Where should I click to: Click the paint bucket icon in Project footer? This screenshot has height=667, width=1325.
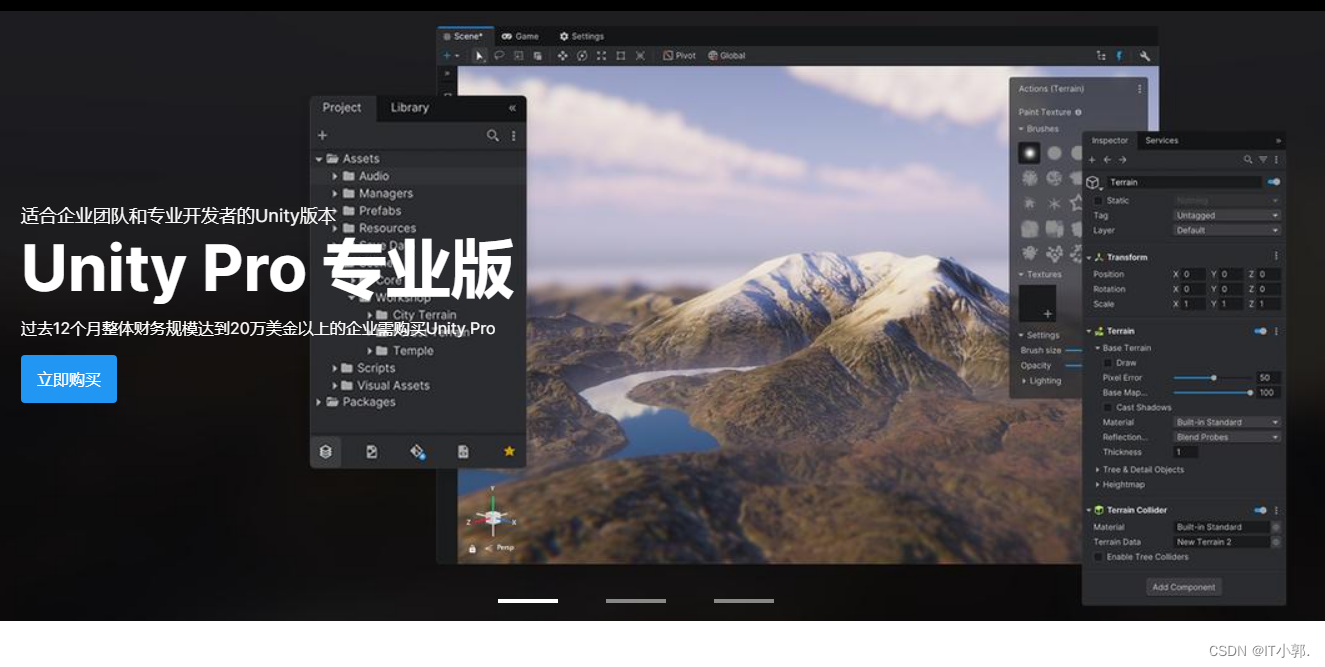417,452
